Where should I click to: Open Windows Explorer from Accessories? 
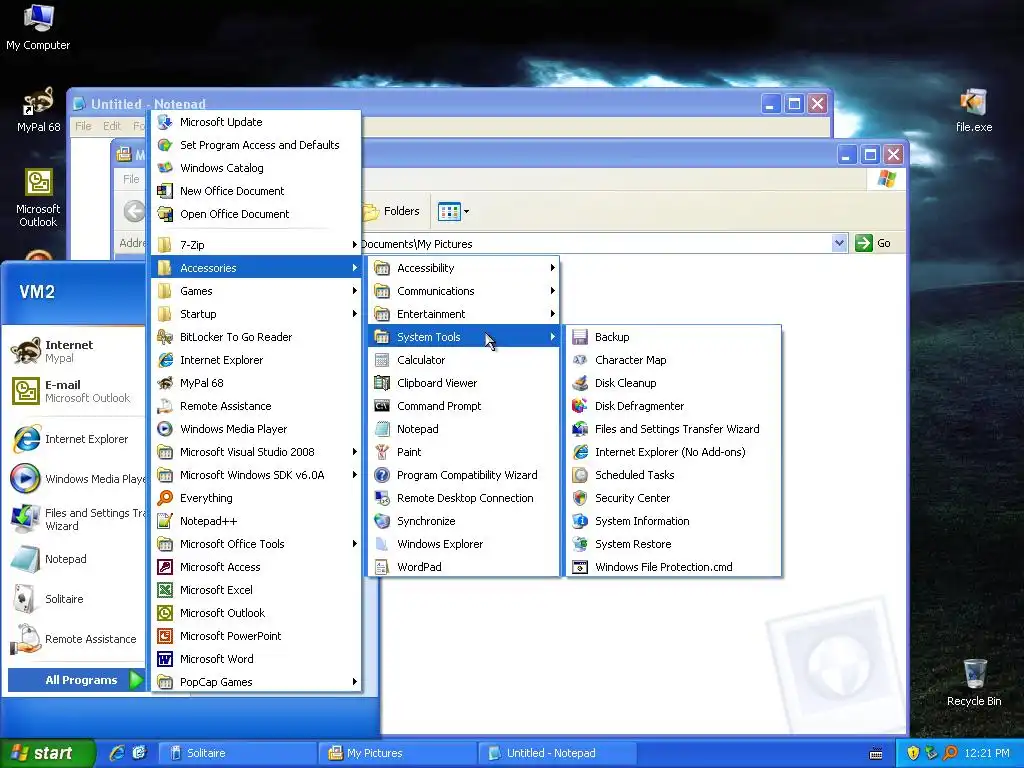pos(464,544)
